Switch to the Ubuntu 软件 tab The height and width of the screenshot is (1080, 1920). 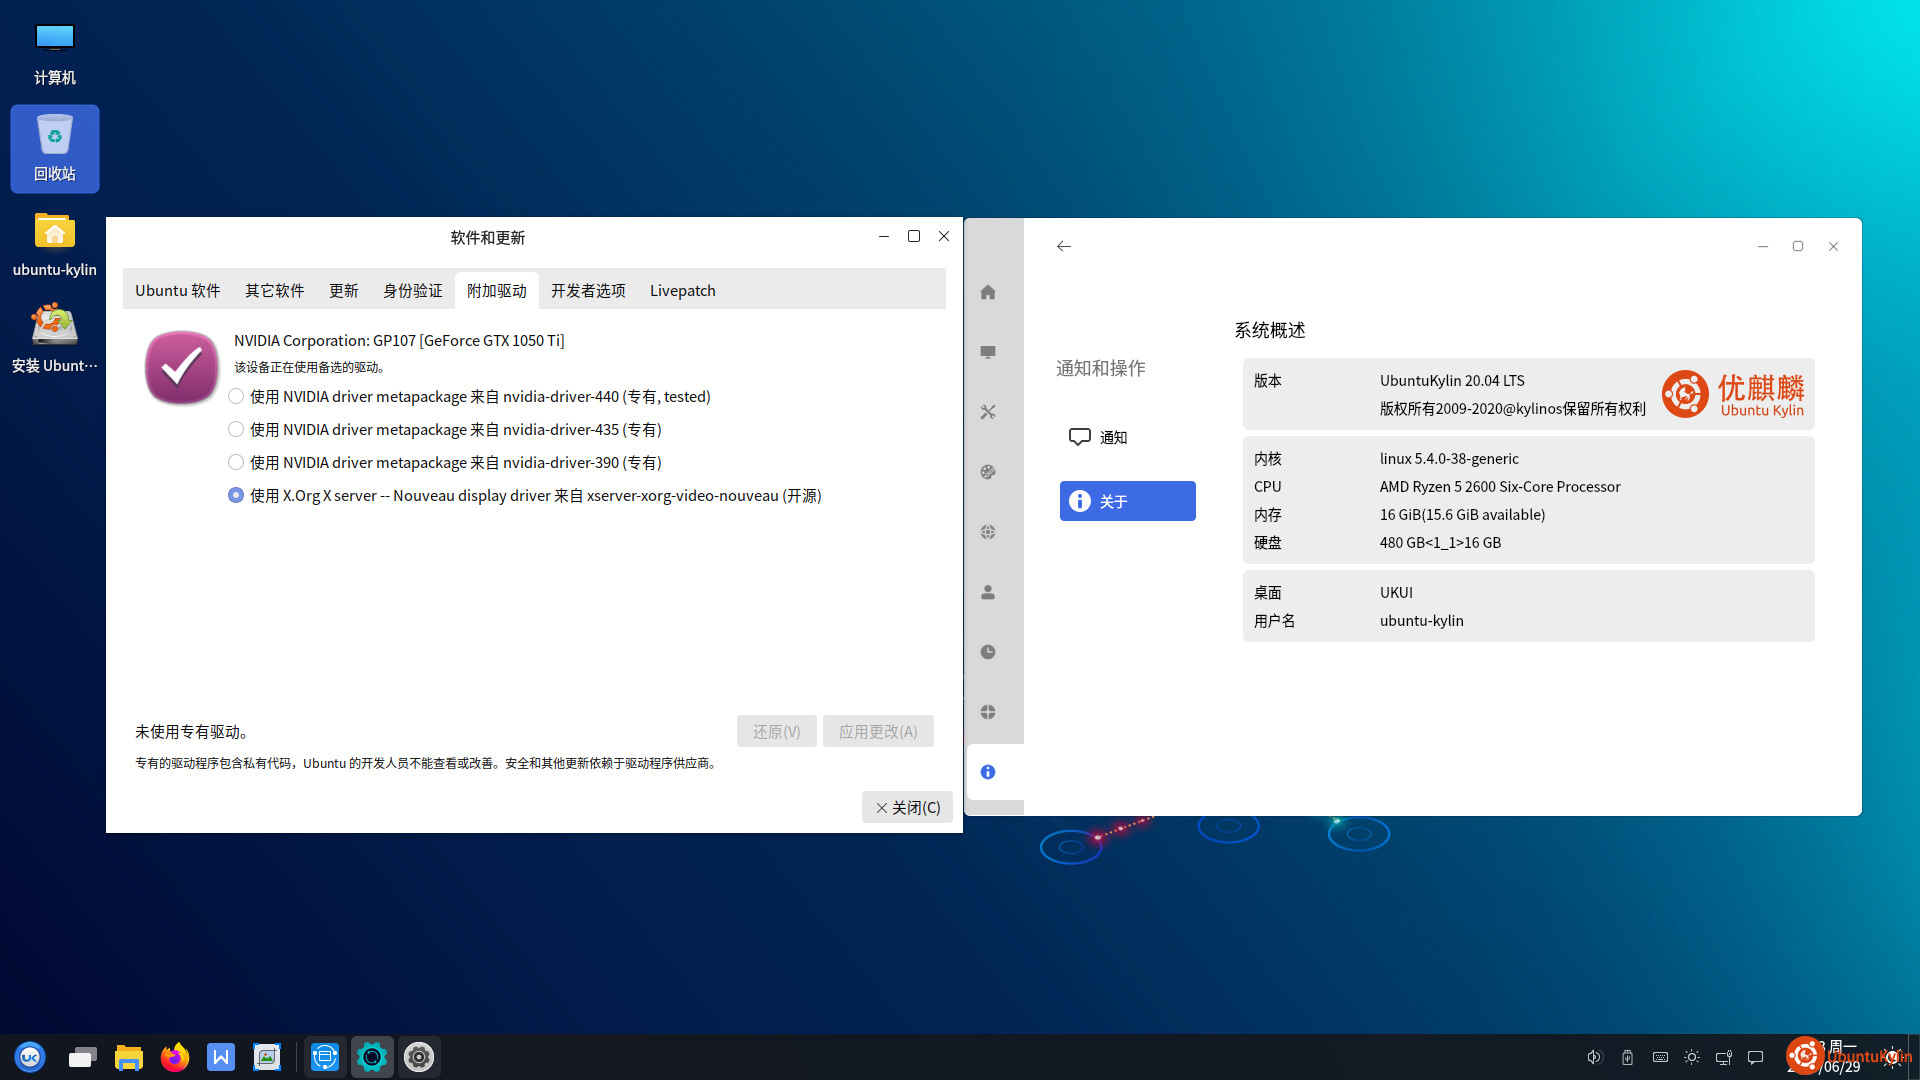[x=177, y=291]
